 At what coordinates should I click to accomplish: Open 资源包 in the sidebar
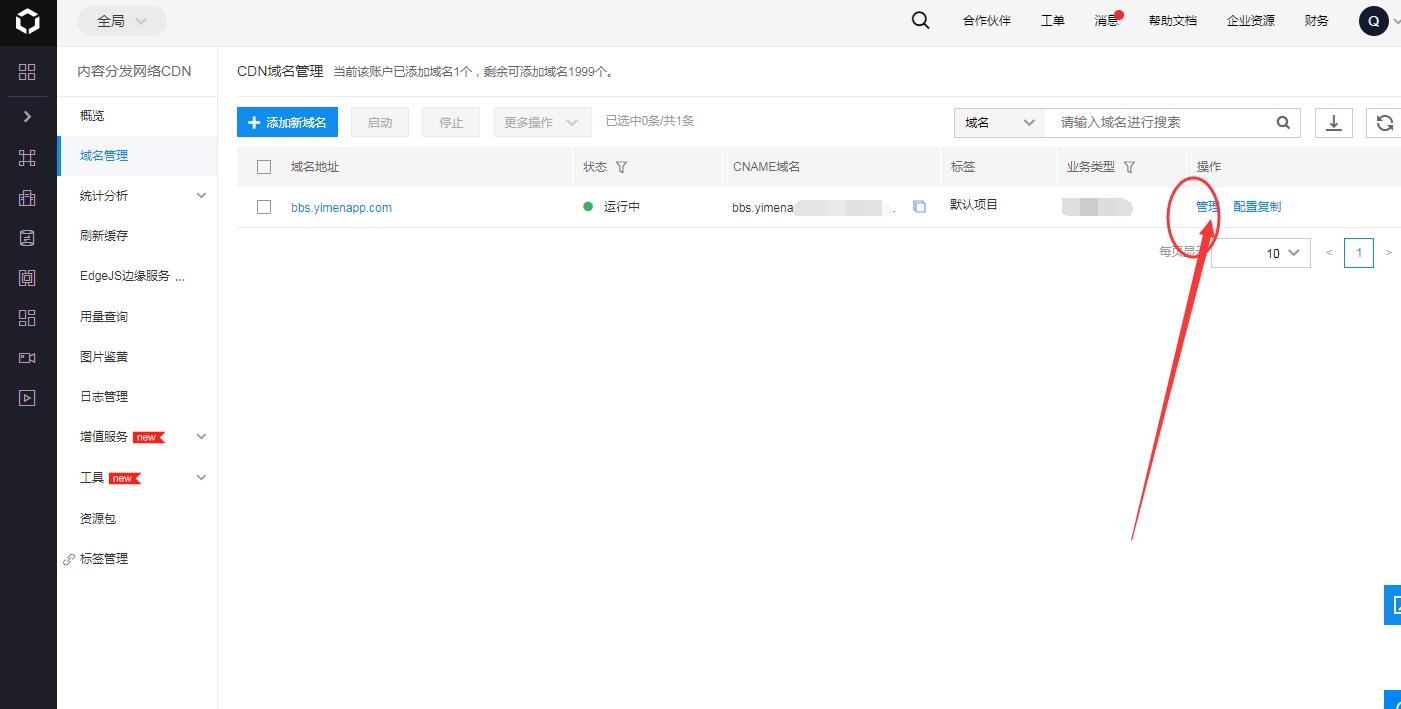coord(98,519)
